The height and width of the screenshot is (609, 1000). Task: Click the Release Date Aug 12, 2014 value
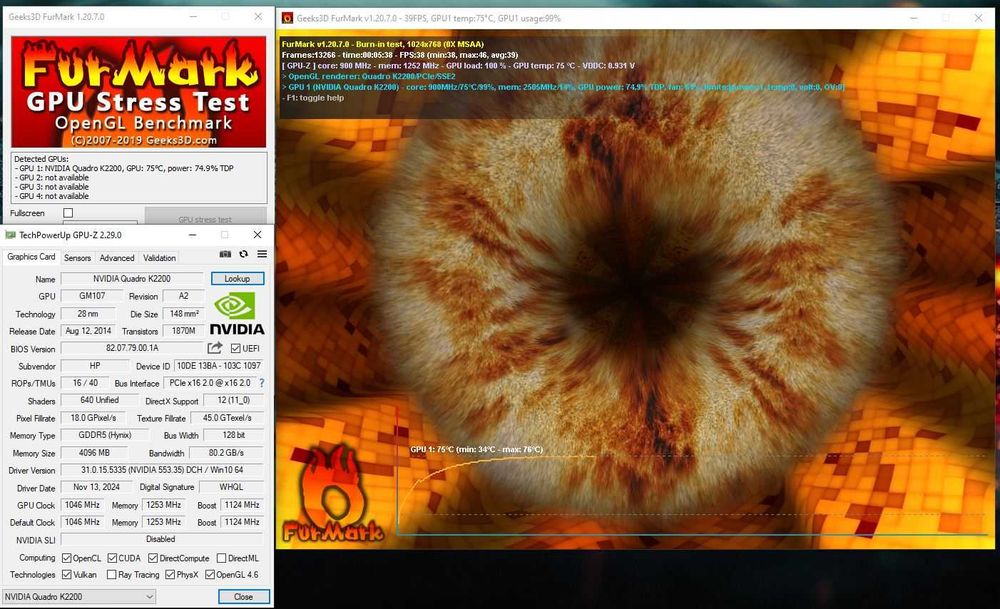[x=88, y=331]
